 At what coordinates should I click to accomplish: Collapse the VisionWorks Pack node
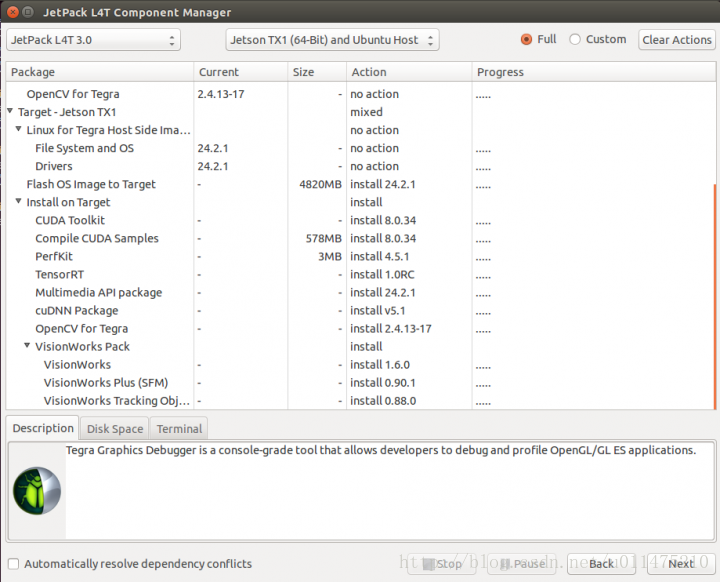[x=27, y=345]
